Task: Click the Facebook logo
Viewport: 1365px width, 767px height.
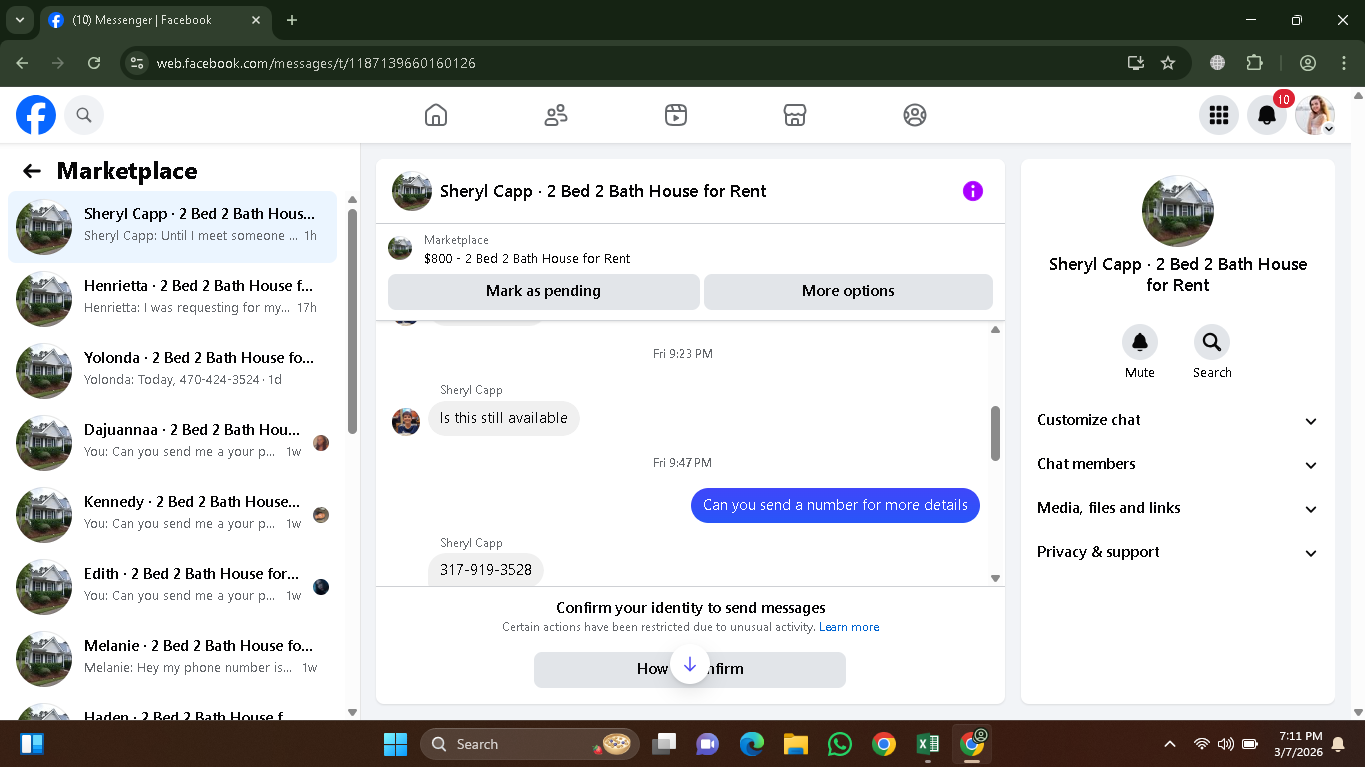Action: click(x=36, y=115)
